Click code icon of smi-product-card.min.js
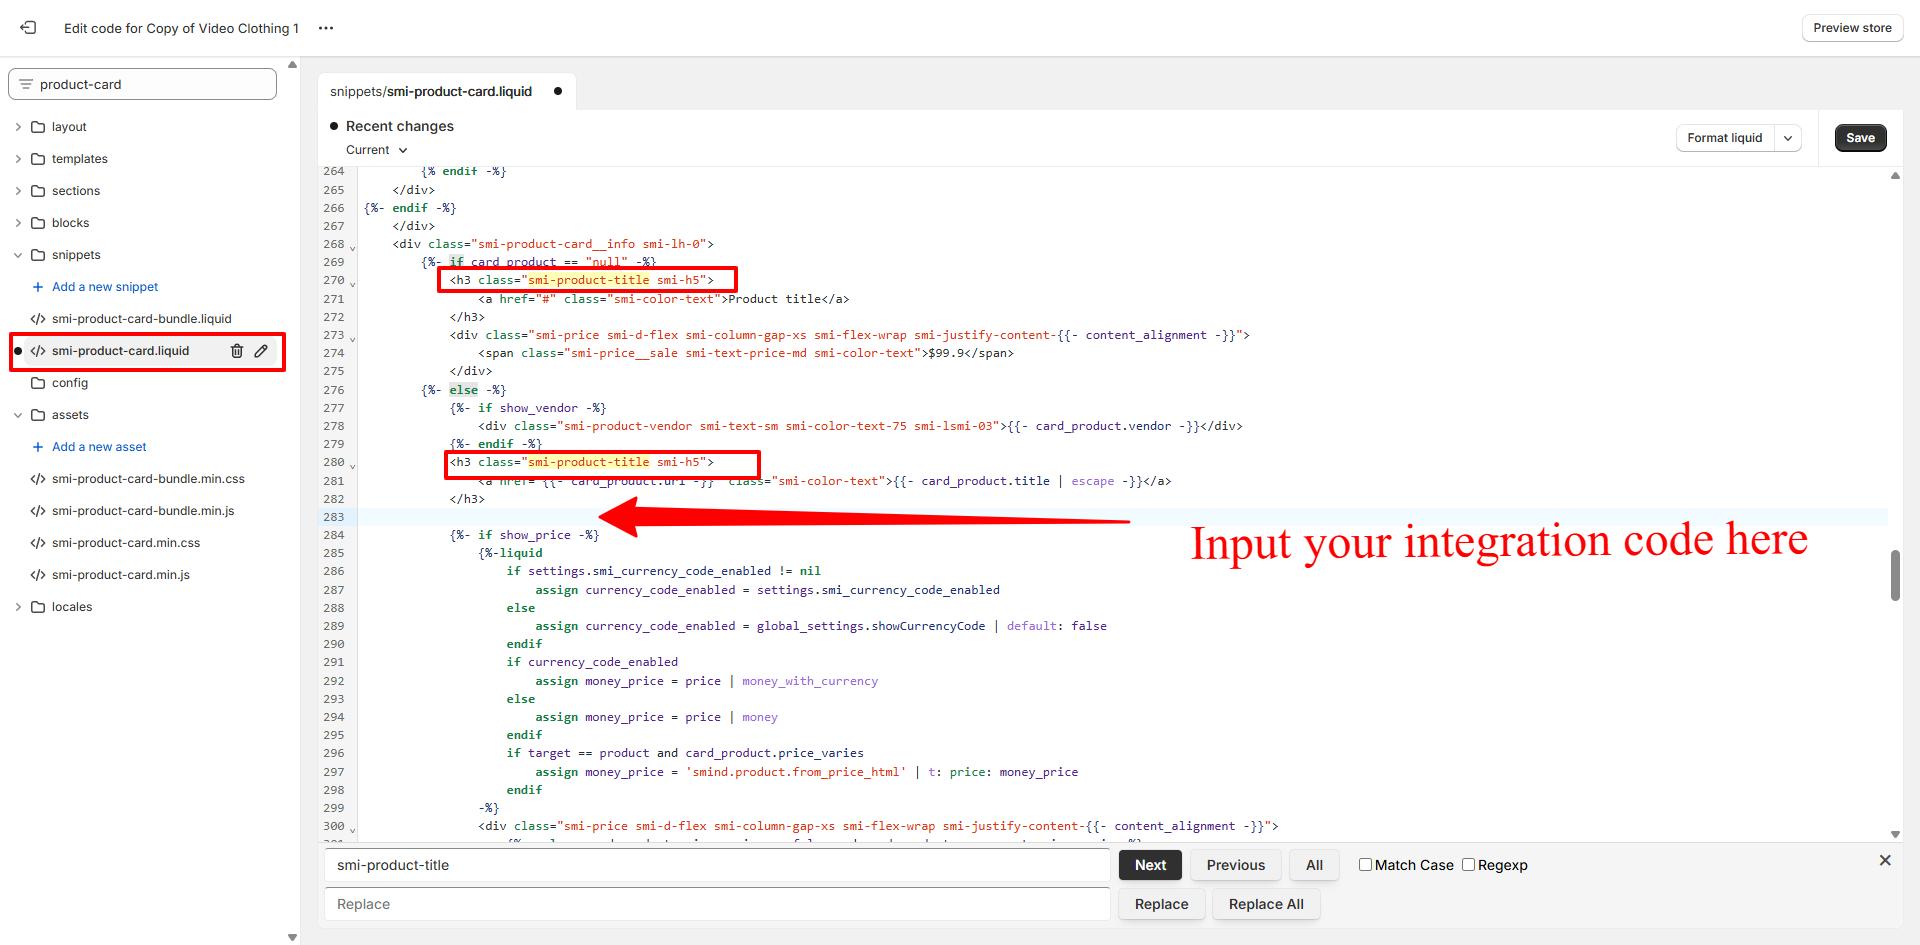Image resolution: width=1920 pixels, height=945 pixels. (38, 575)
